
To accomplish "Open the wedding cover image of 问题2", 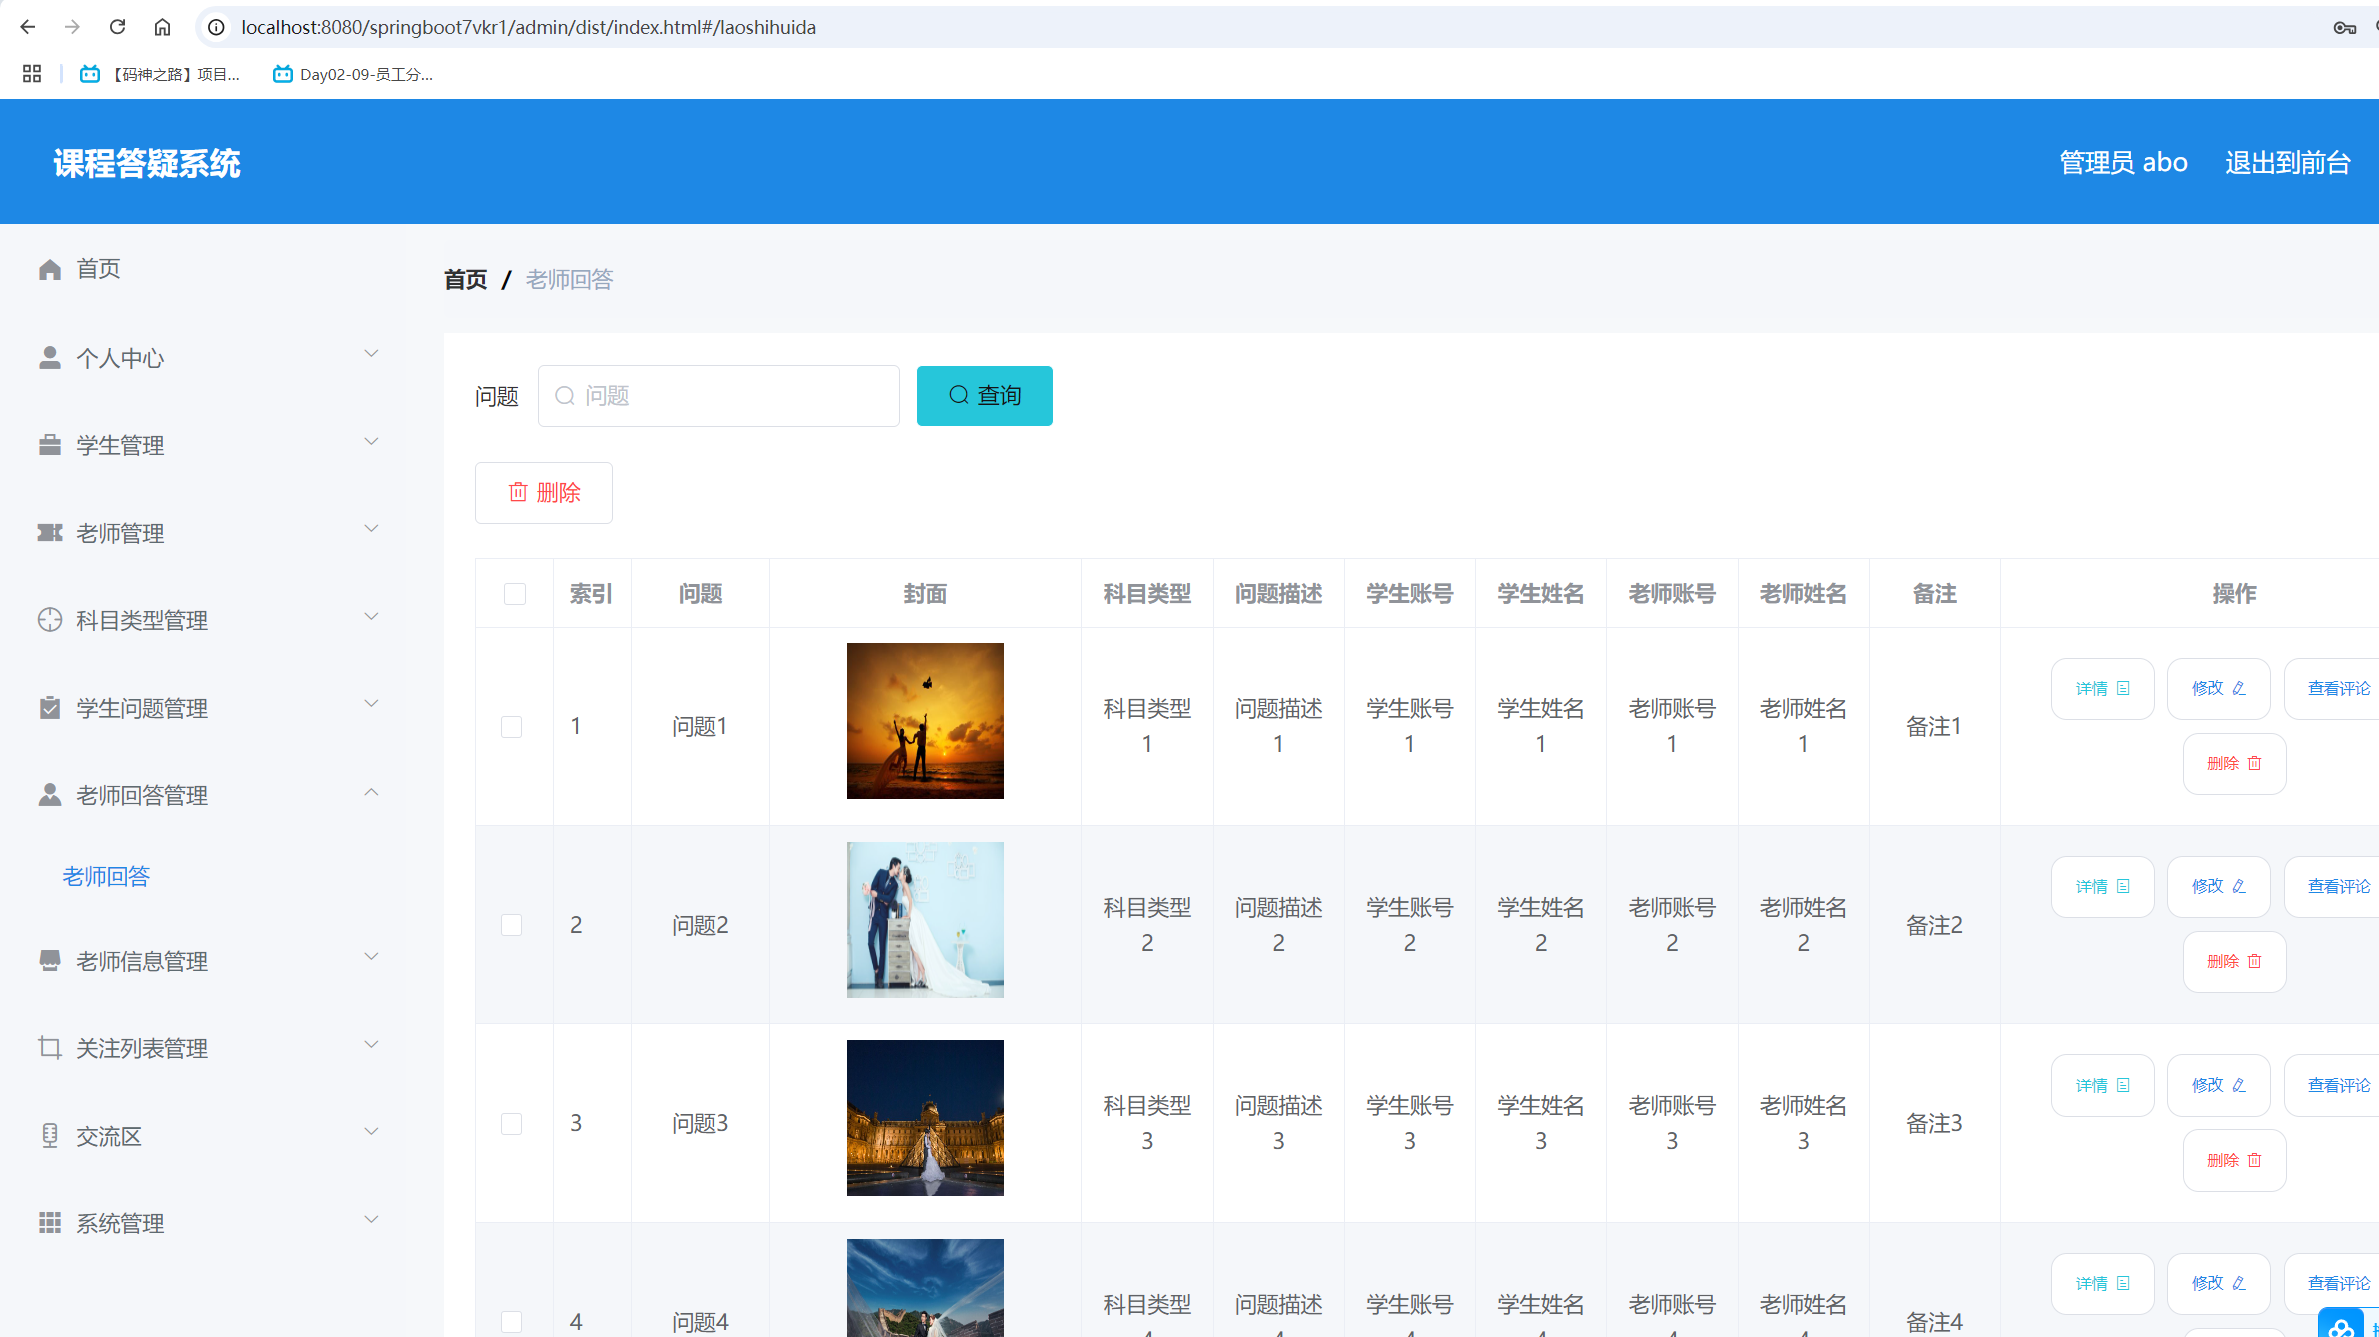I will tap(925, 920).
